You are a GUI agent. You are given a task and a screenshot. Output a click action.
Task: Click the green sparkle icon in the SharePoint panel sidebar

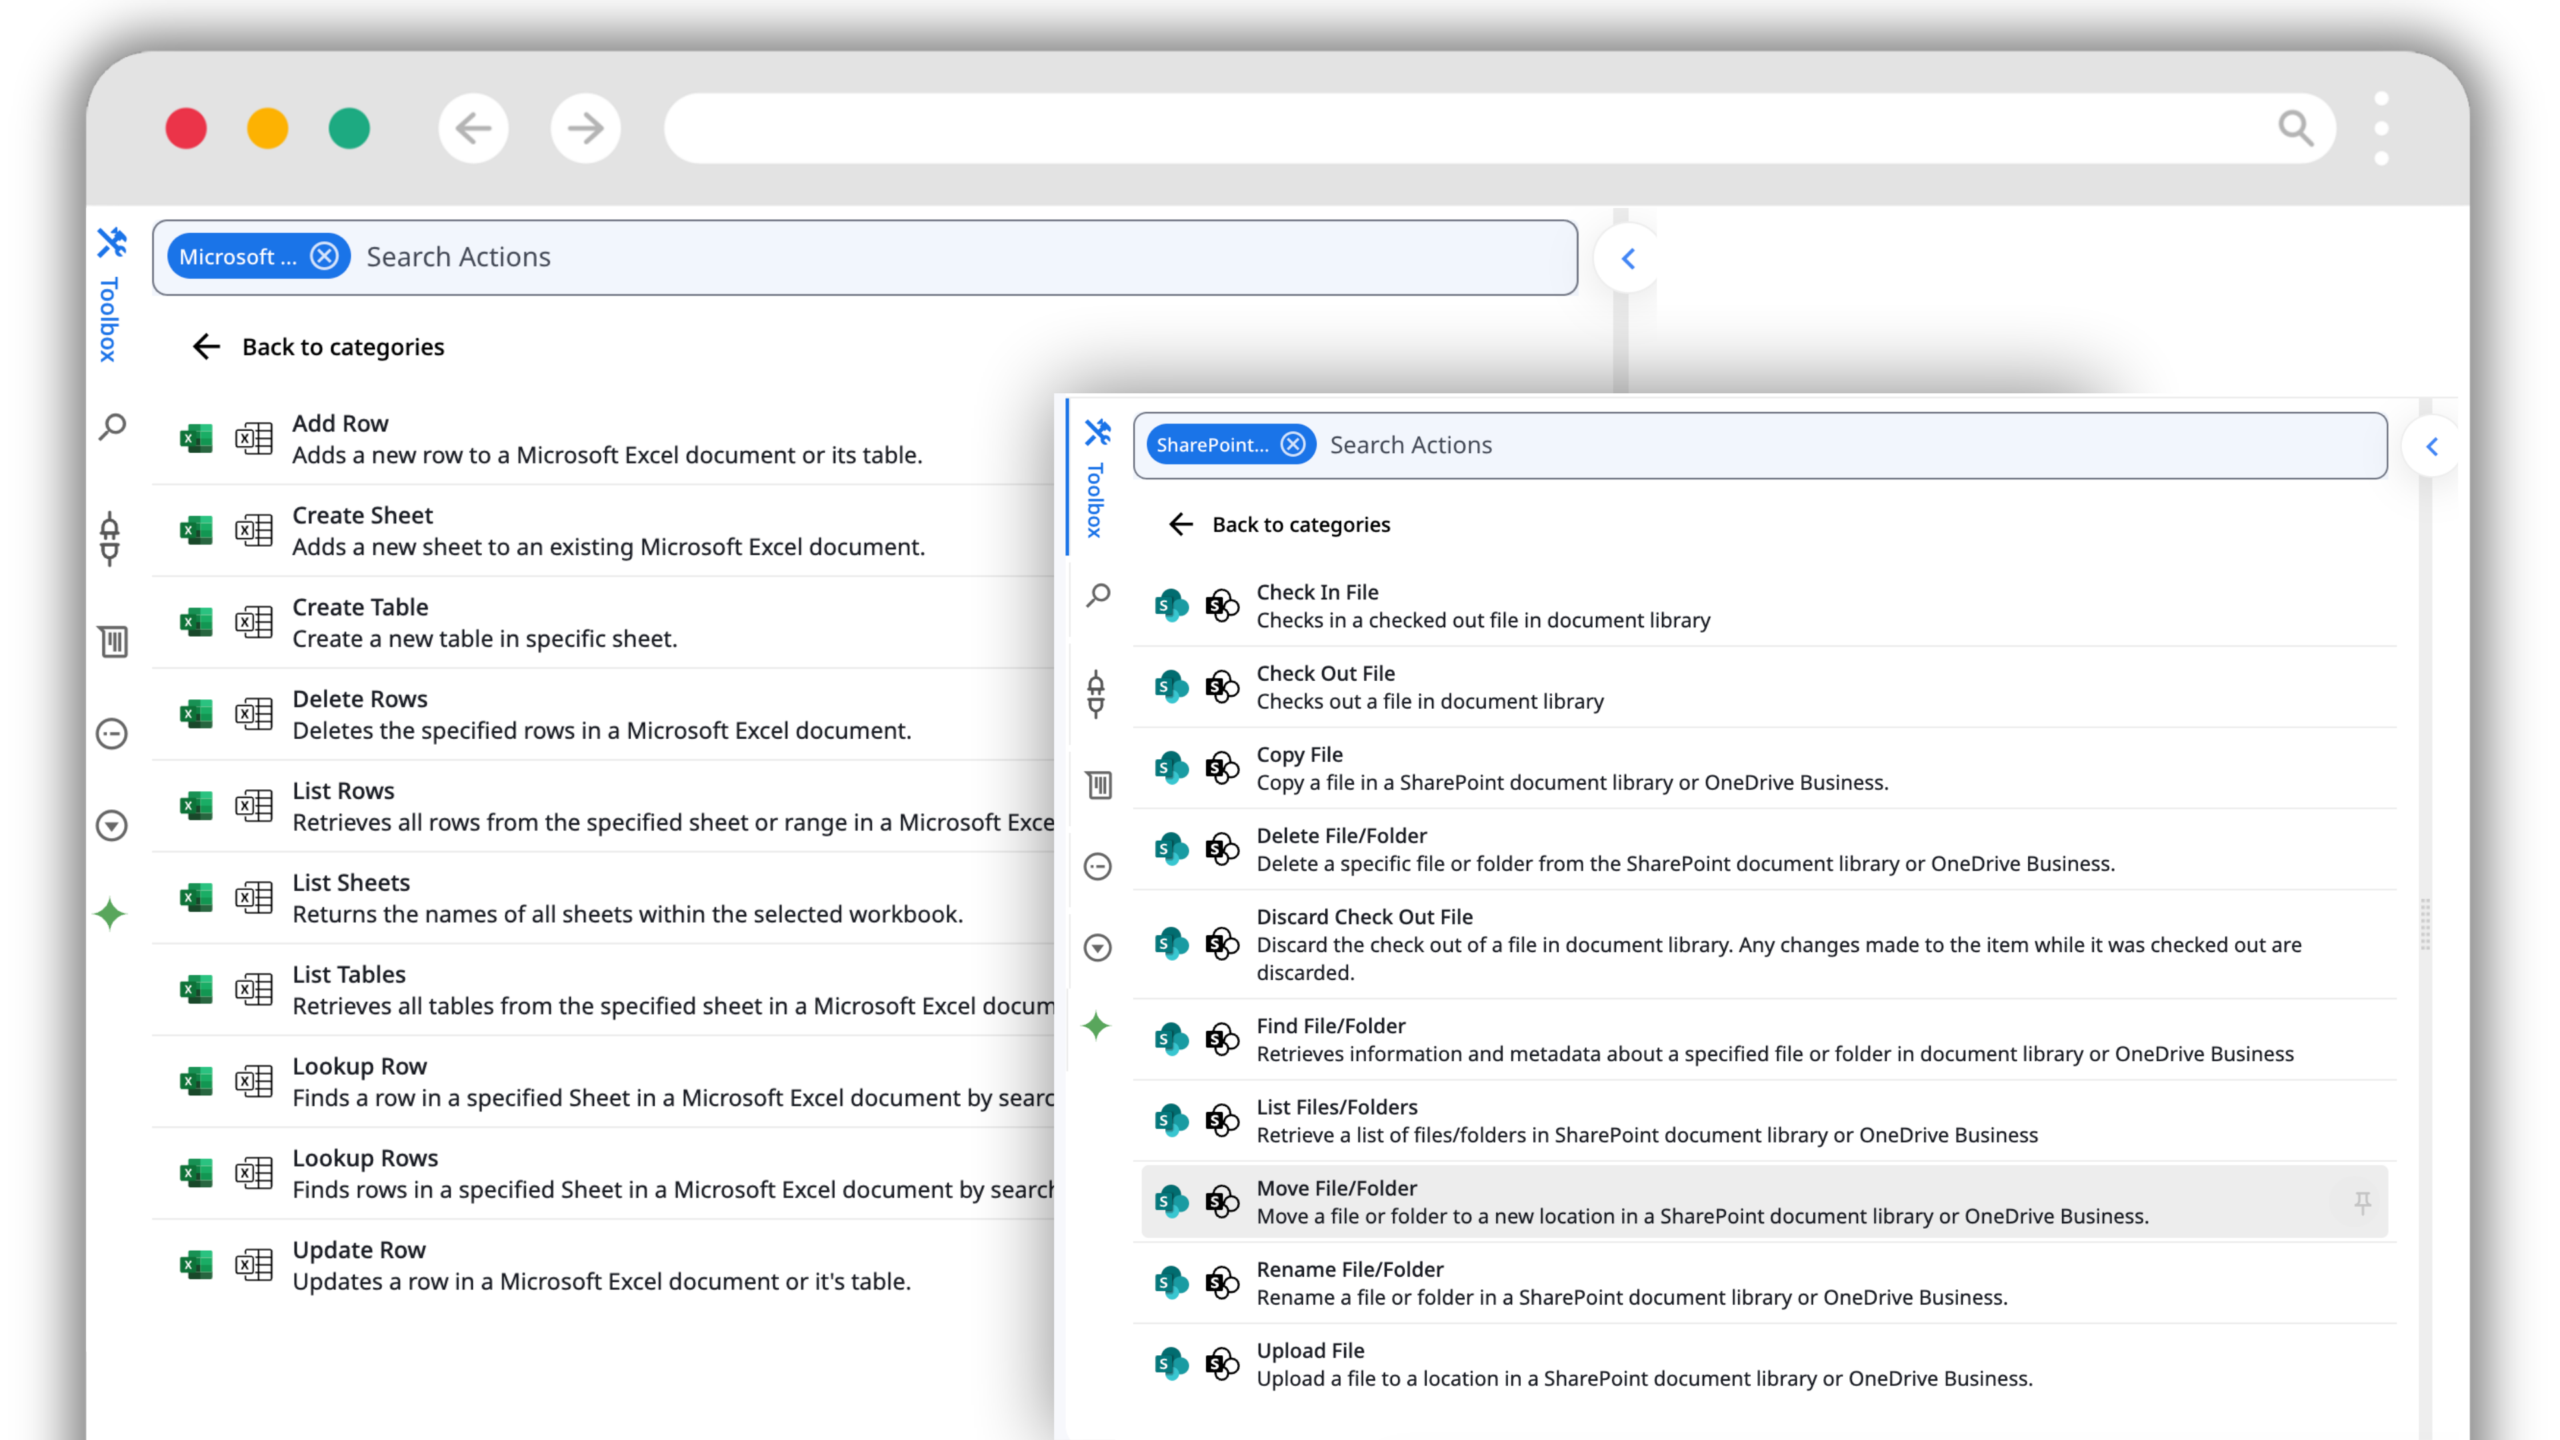(1096, 1025)
